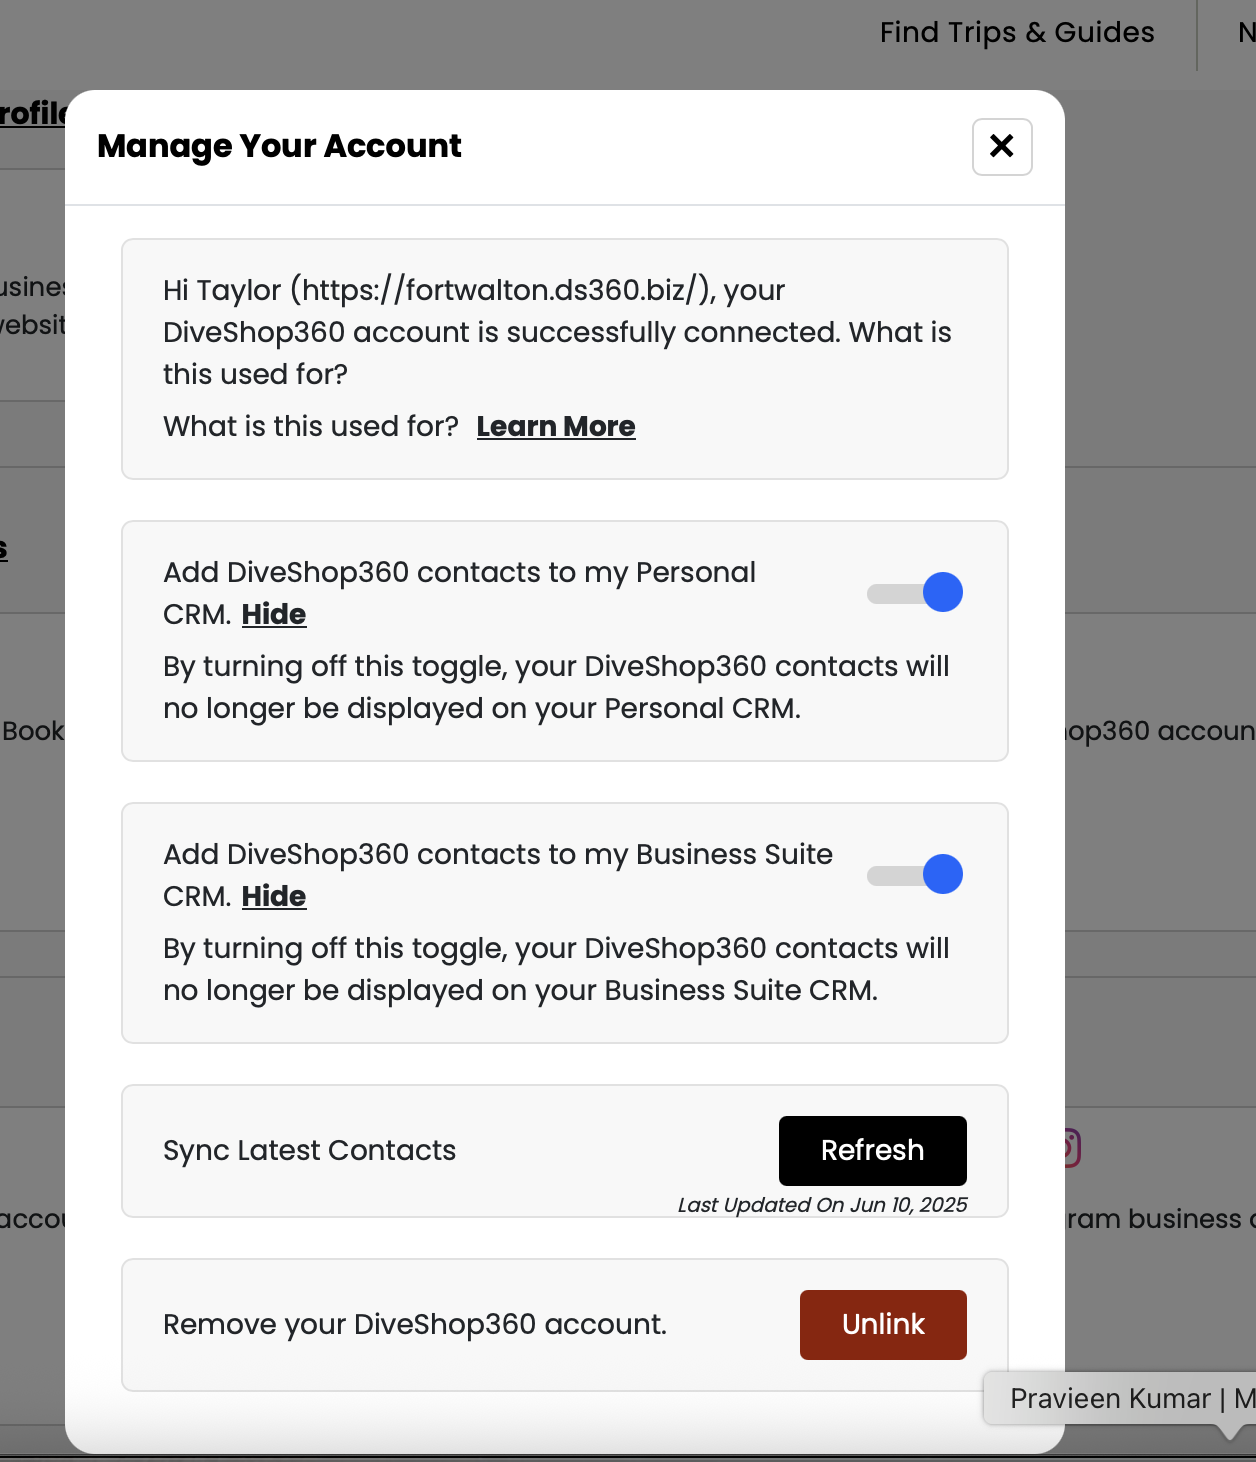The image size is (1256, 1462).
Task: Collapse Business Suite CRM description via Hide
Action: [273, 897]
